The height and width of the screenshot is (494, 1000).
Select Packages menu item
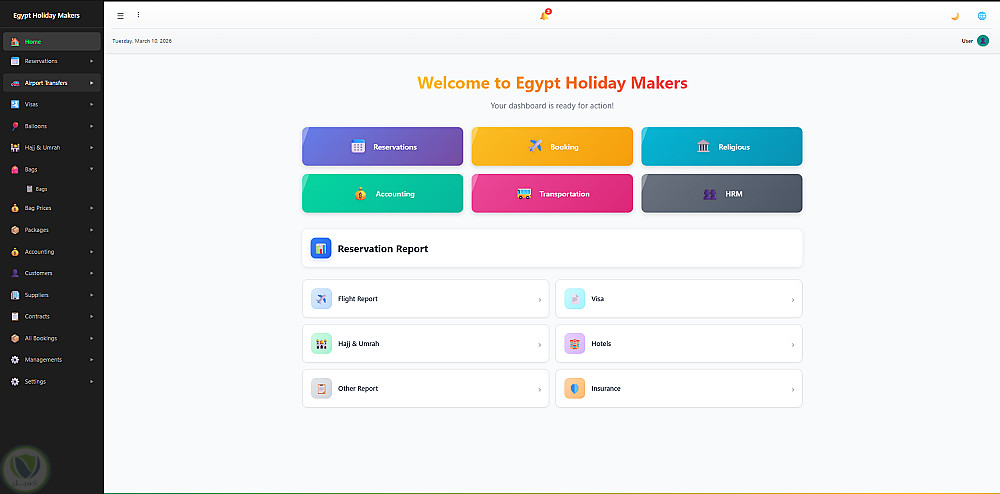click(x=52, y=229)
